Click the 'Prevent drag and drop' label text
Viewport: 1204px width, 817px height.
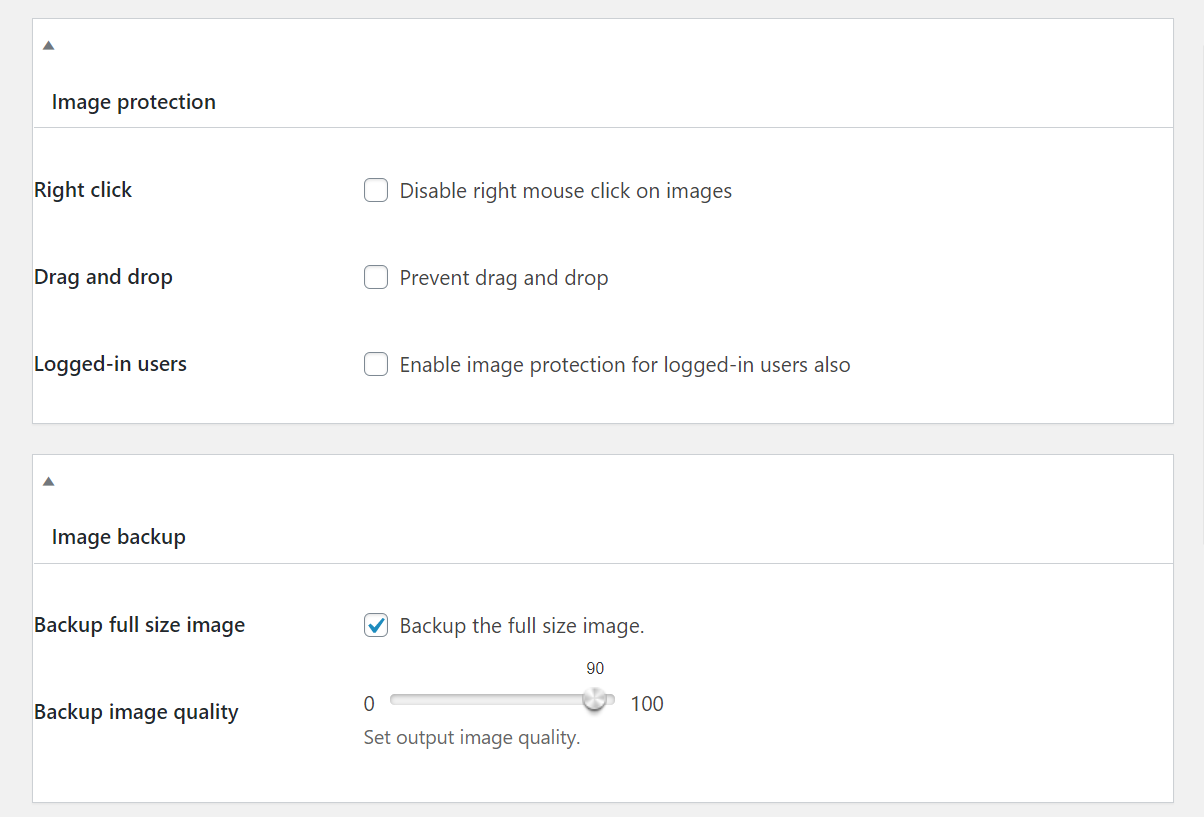click(x=503, y=278)
